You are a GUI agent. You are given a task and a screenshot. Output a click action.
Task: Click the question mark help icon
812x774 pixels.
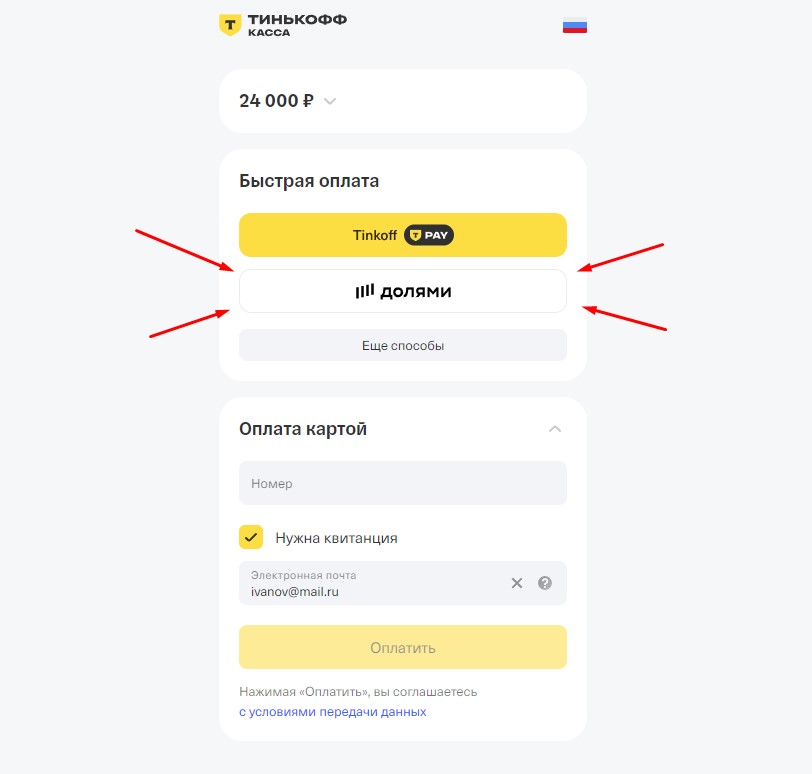pos(545,583)
